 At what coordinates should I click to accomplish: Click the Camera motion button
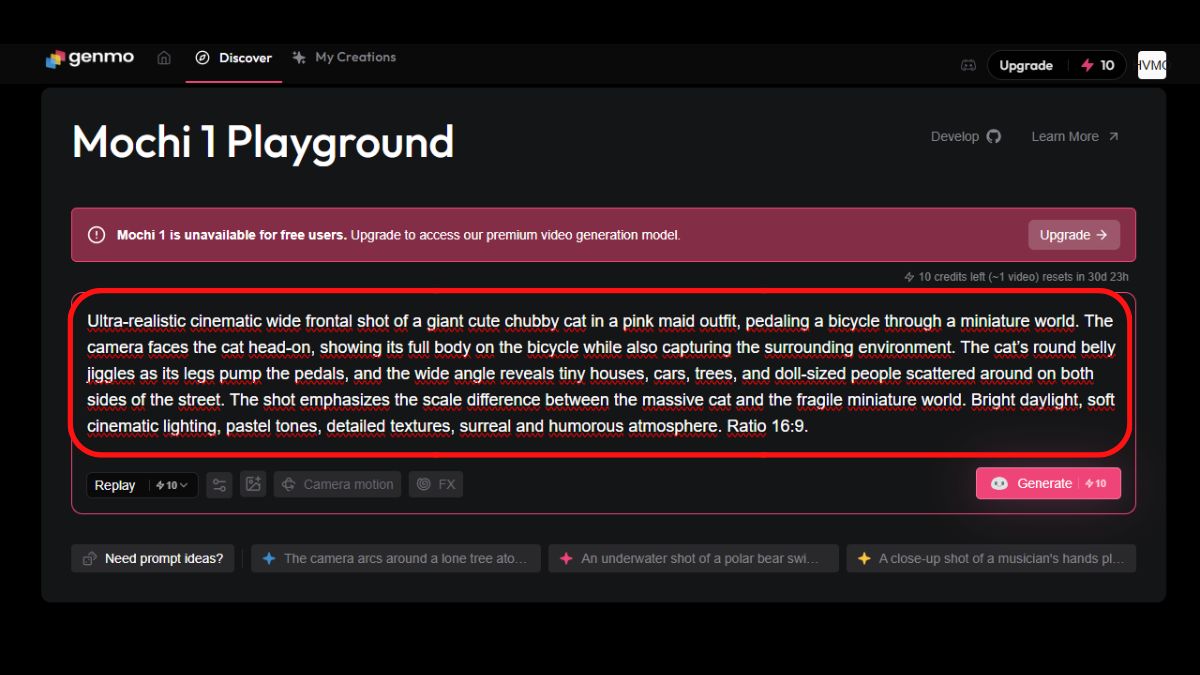click(337, 485)
